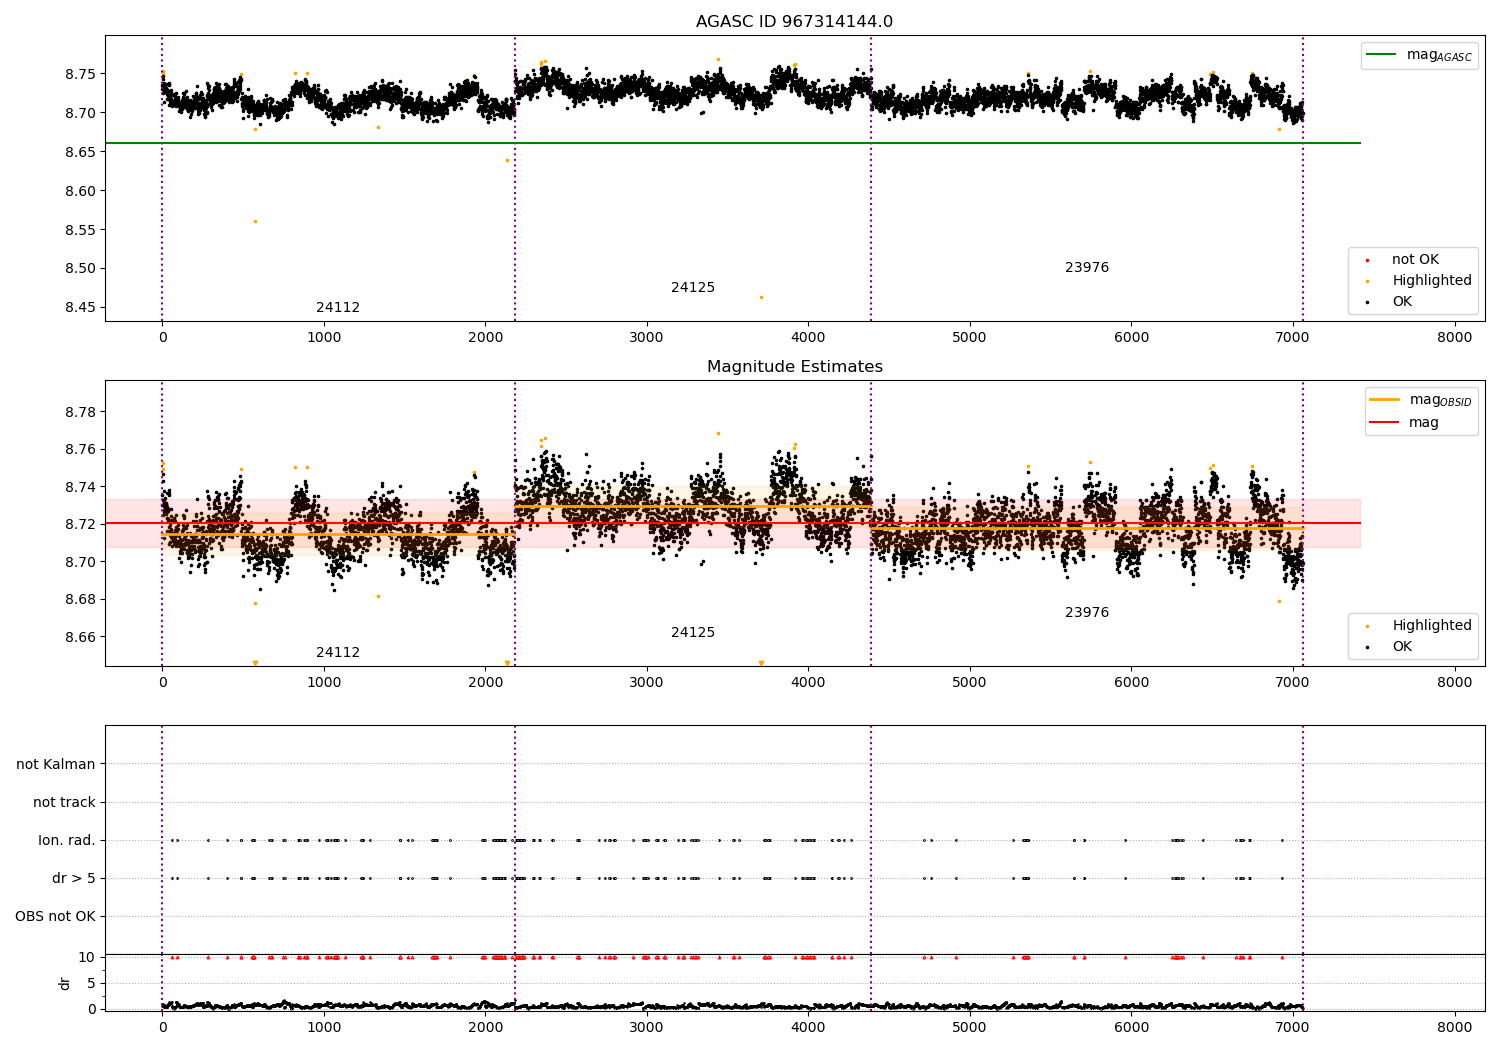Select the orange mag OBSID legend entry

tap(1421, 400)
